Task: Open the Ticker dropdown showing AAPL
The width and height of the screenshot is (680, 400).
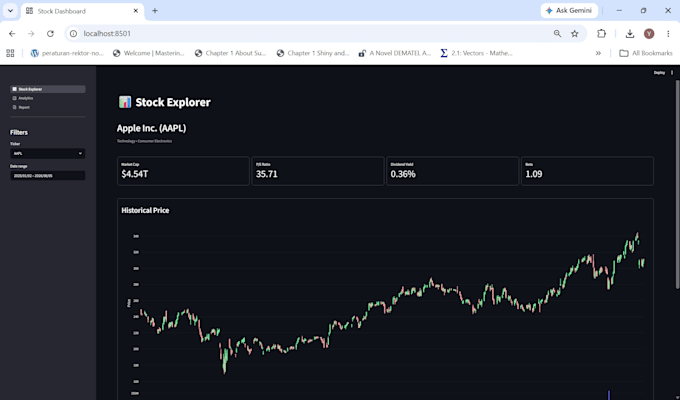Action: pyautogui.click(x=48, y=153)
